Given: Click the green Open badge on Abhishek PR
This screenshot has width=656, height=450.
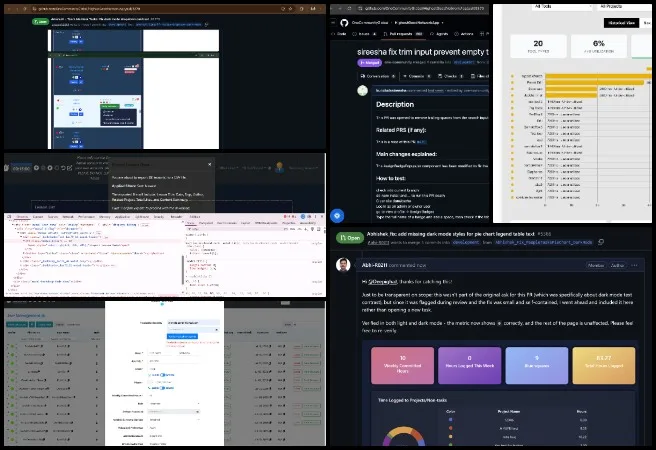Looking at the screenshot, I should tap(350, 238).
